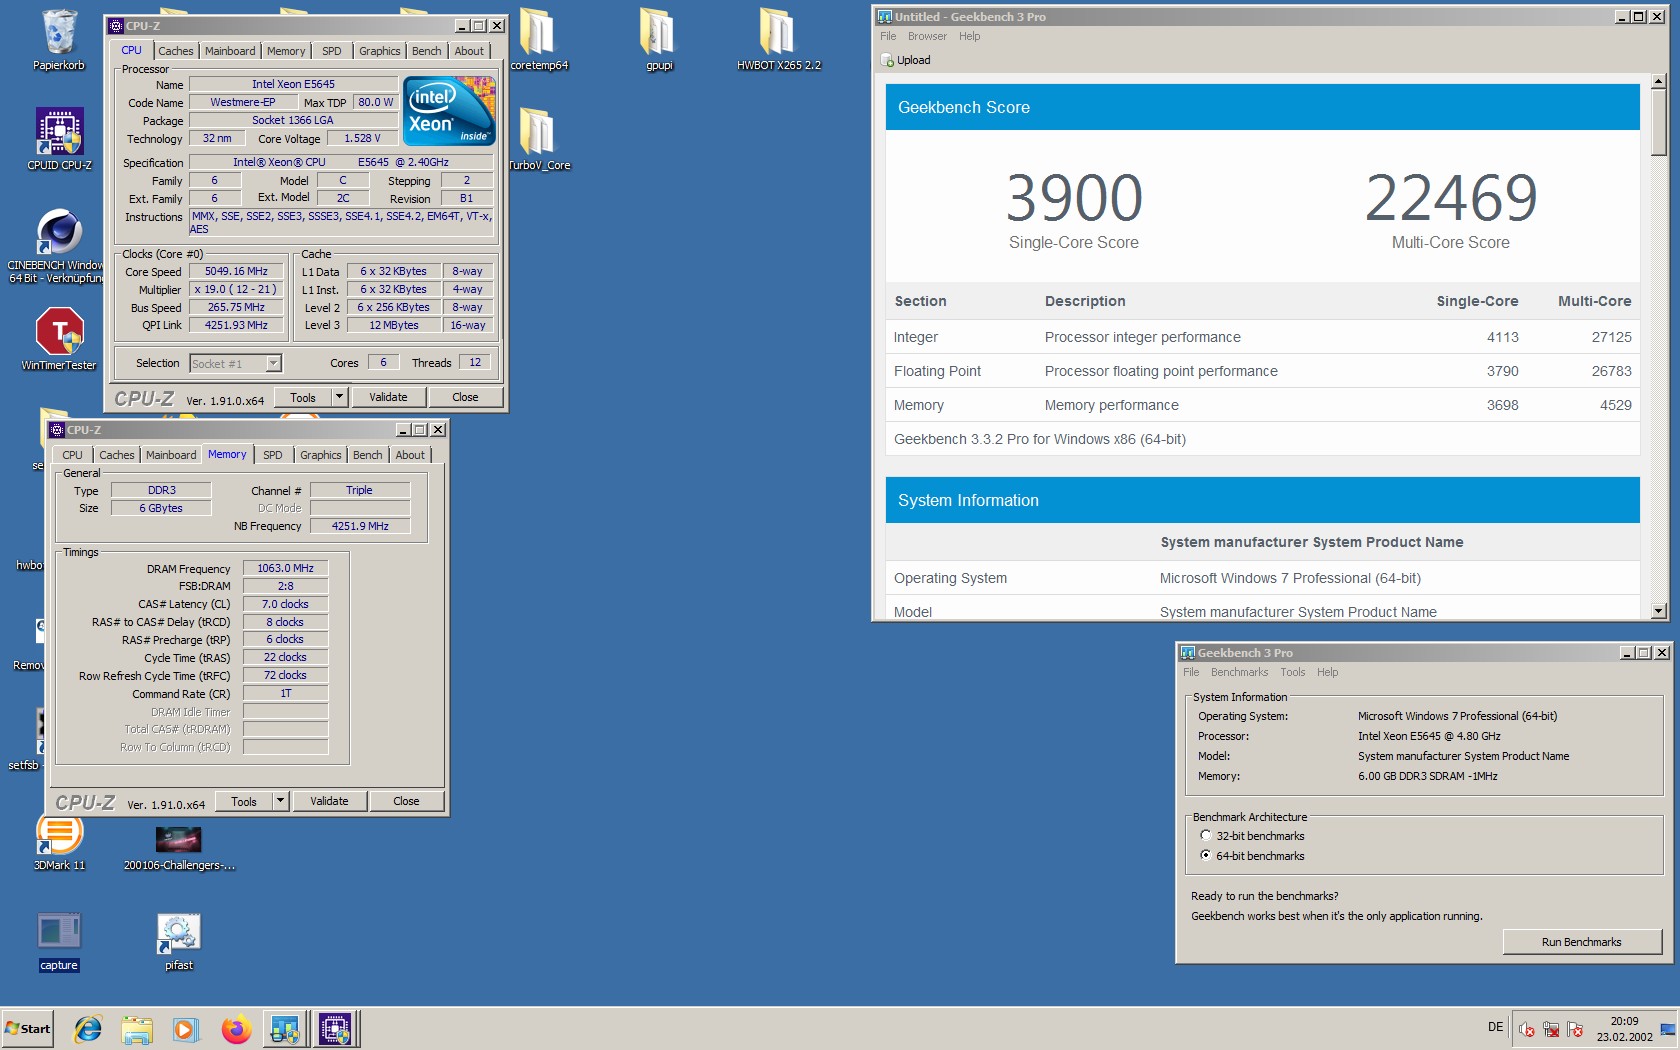This screenshot has height=1050, width=1680.
Task: Switch to Geekbench taskbar button
Action: (285, 1028)
